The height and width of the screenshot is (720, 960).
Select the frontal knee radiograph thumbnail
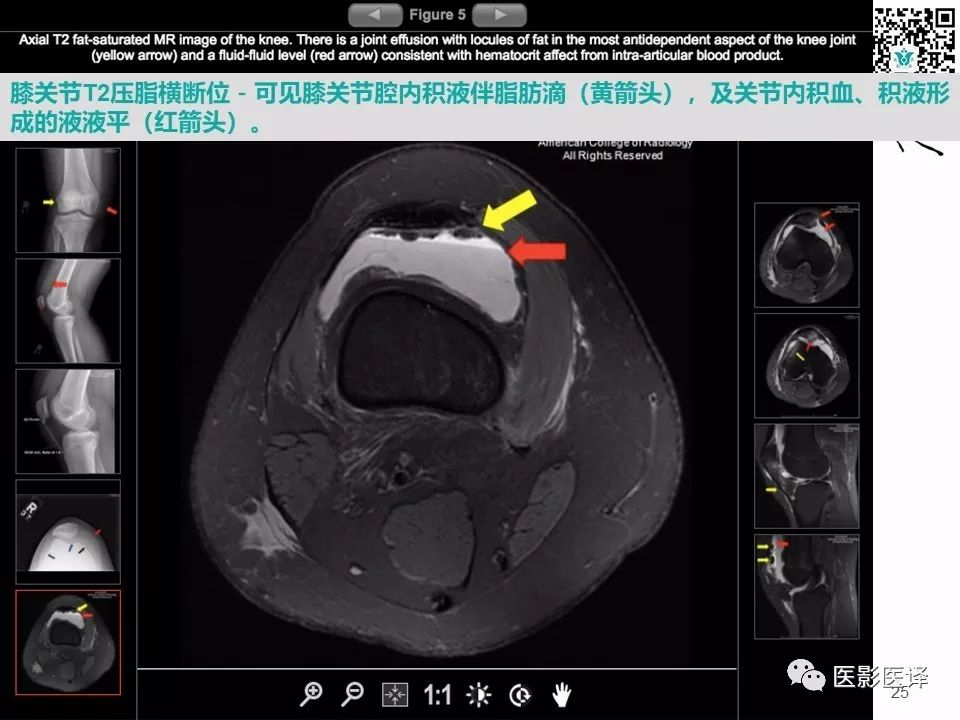[x=68, y=197]
